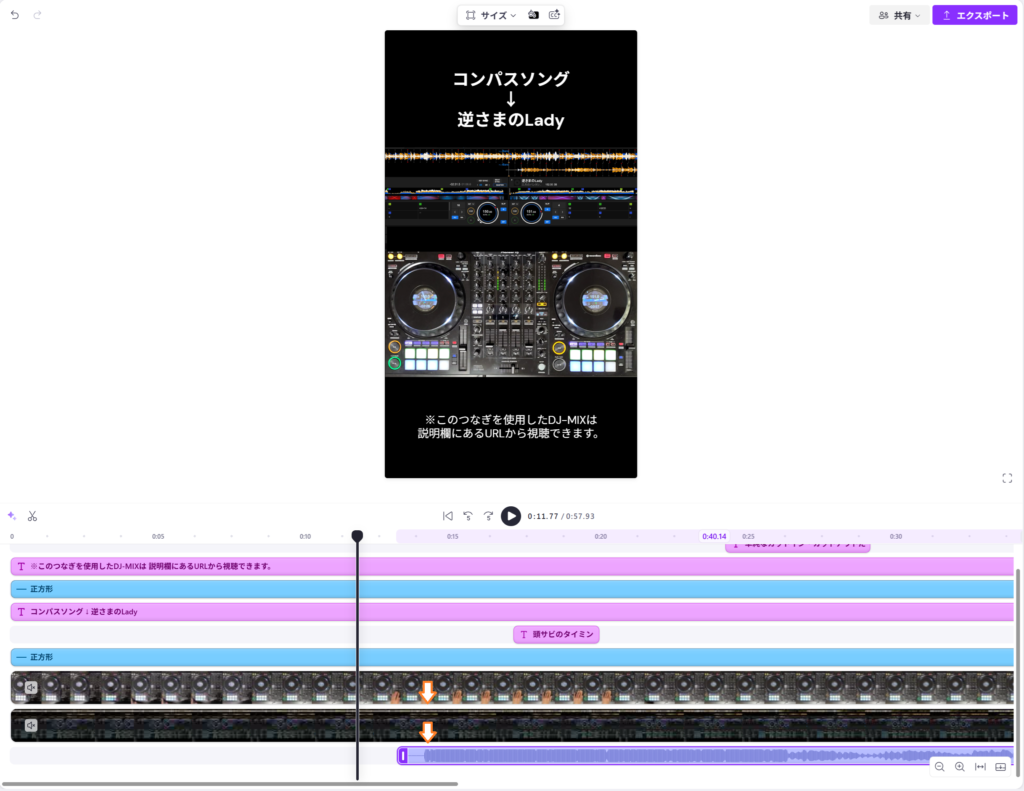Select the 頭サビのタイミン text clip
The width and height of the screenshot is (1024, 791).
[x=556, y=634]
